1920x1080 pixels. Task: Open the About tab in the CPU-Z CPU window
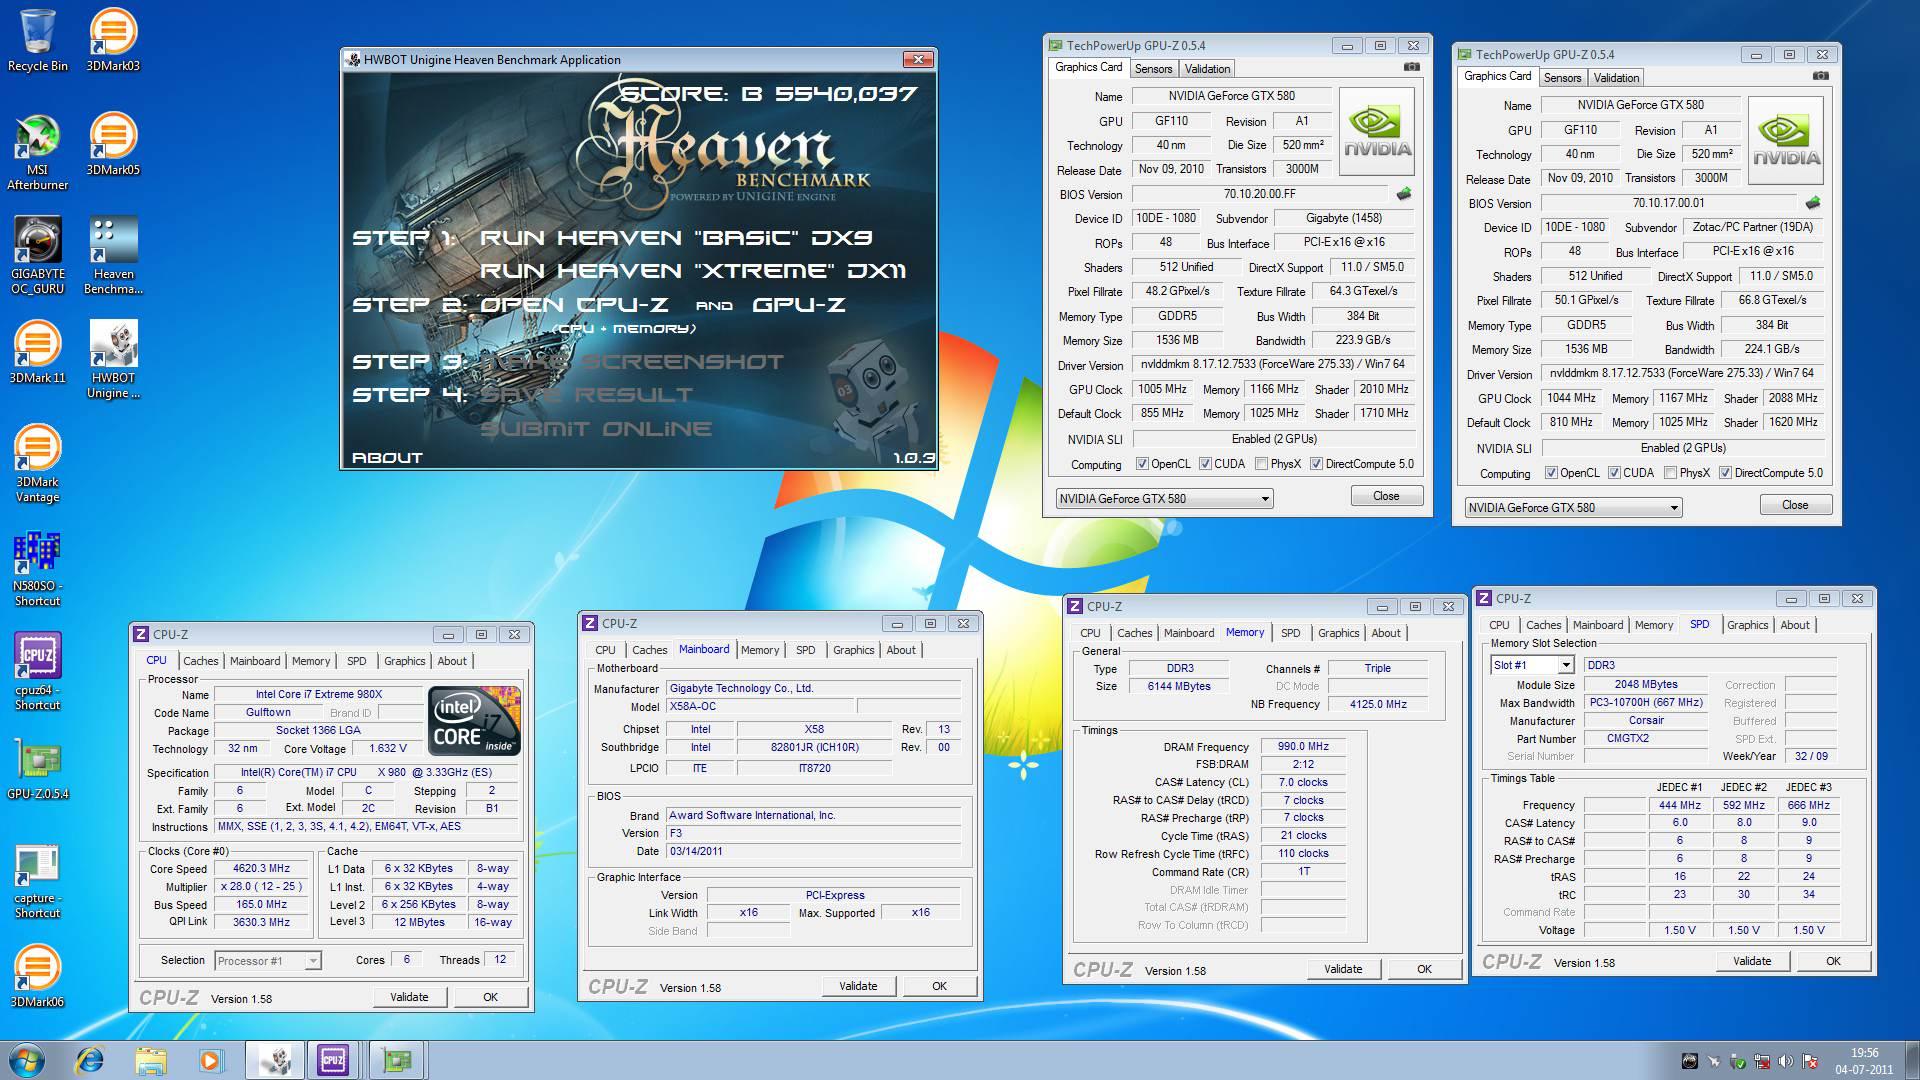coord(451,661)
